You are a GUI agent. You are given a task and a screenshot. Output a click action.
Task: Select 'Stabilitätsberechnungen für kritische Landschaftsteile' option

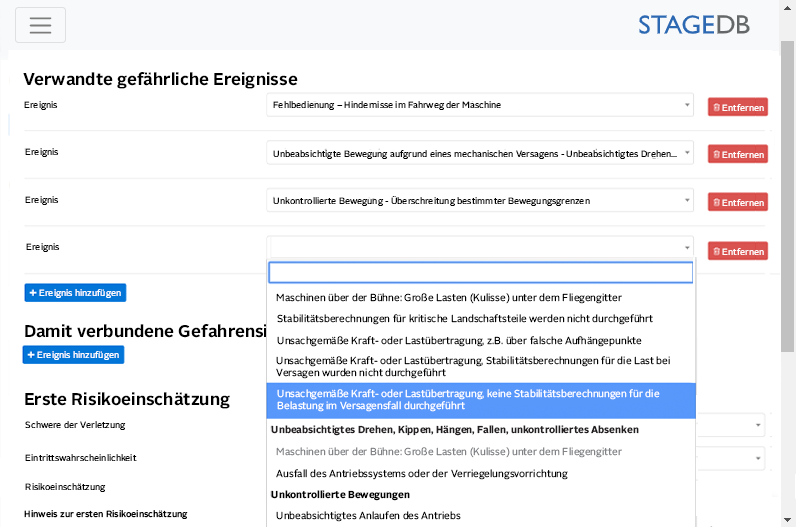pos(465,318)
